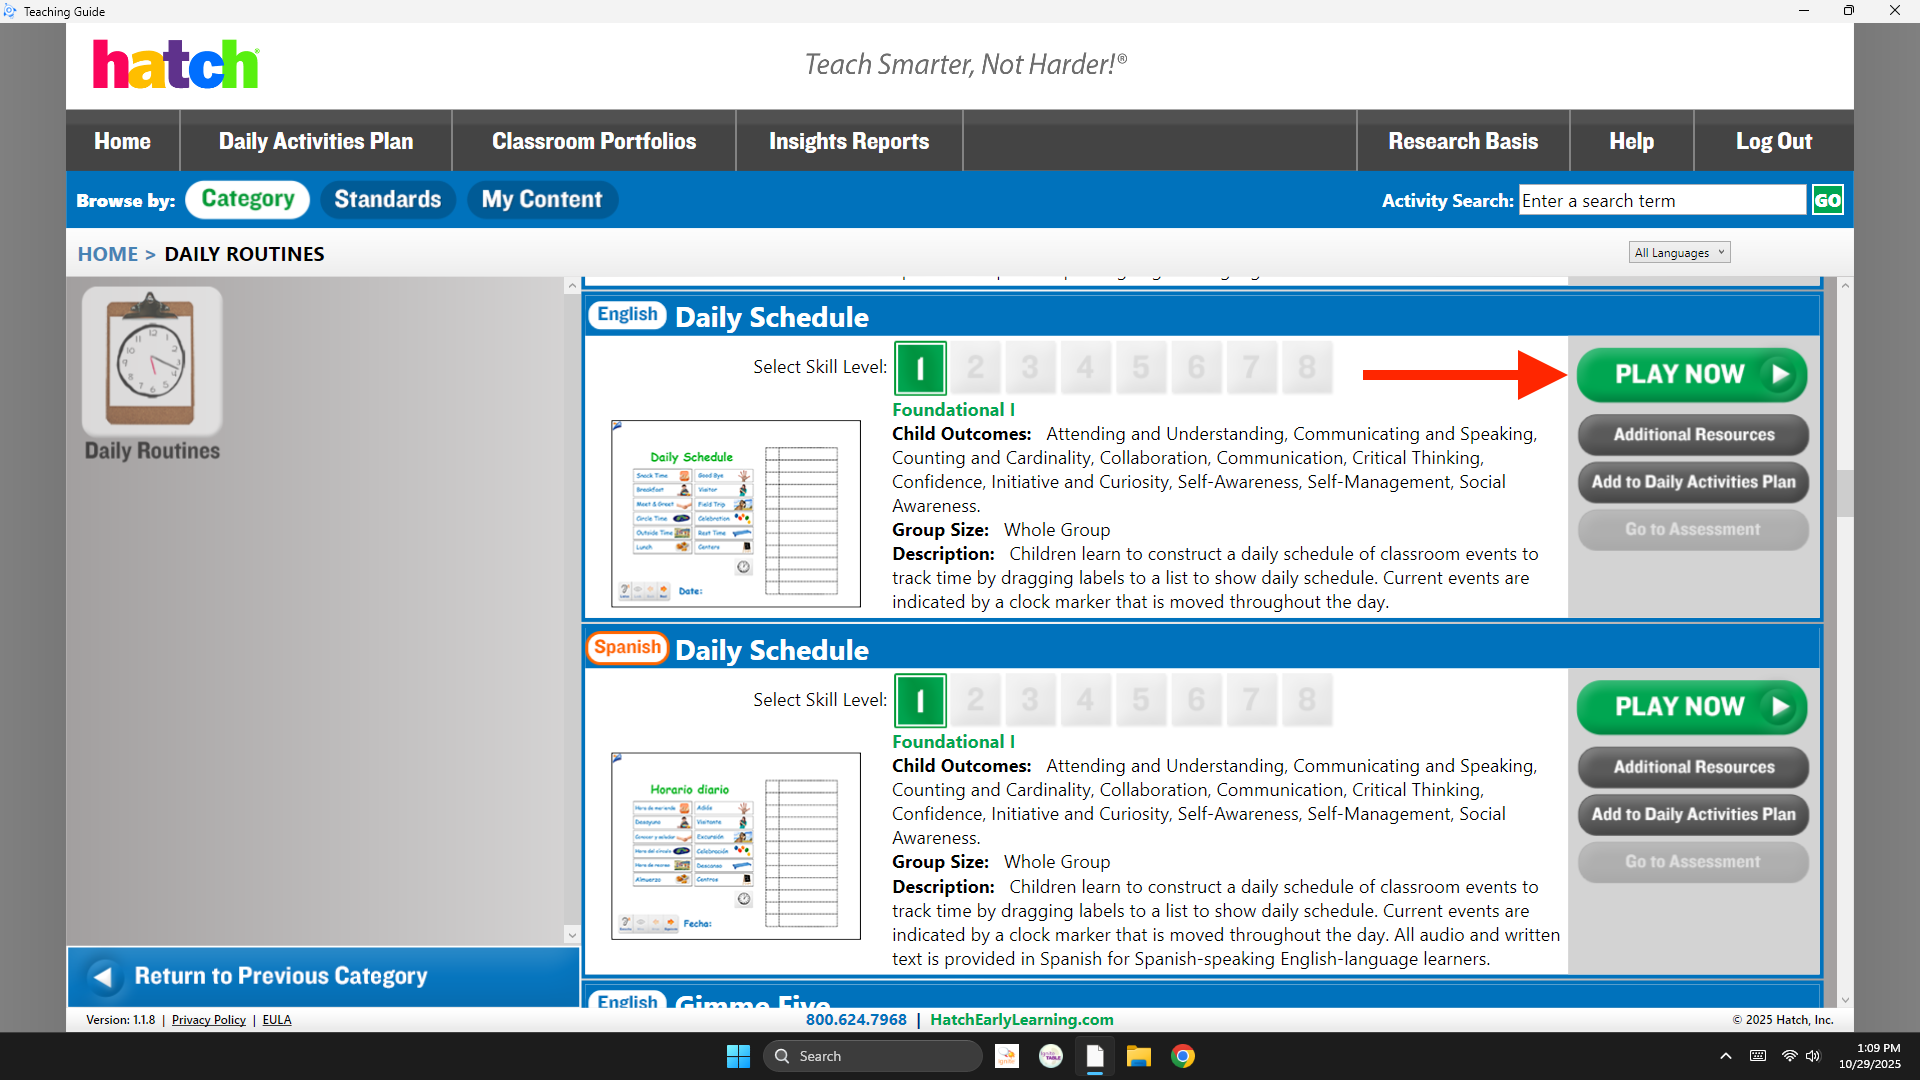The image size is (1920, 1080).
Task: Click the English language badge on Daily Schedule
Action: pos(627,315)
